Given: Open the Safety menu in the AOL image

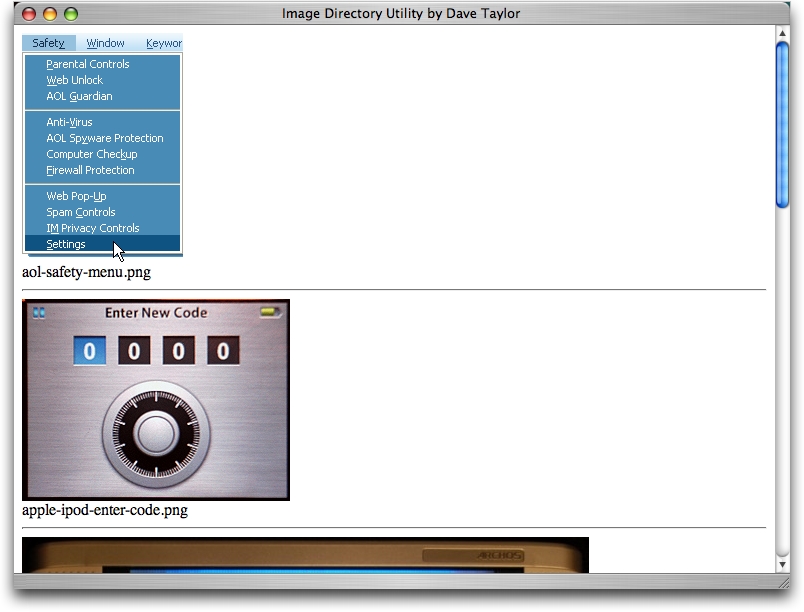Looking at the screenshot, I should point(48,43).
